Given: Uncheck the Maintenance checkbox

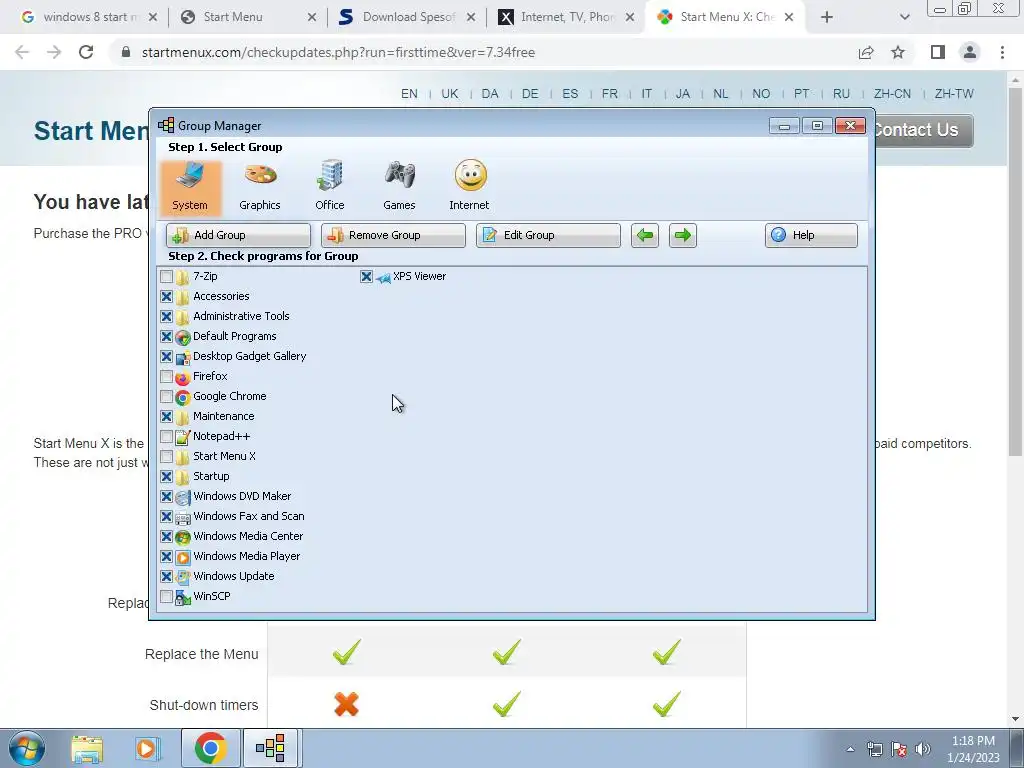Looking at the screenshot, I should click(x=167, y=417).
